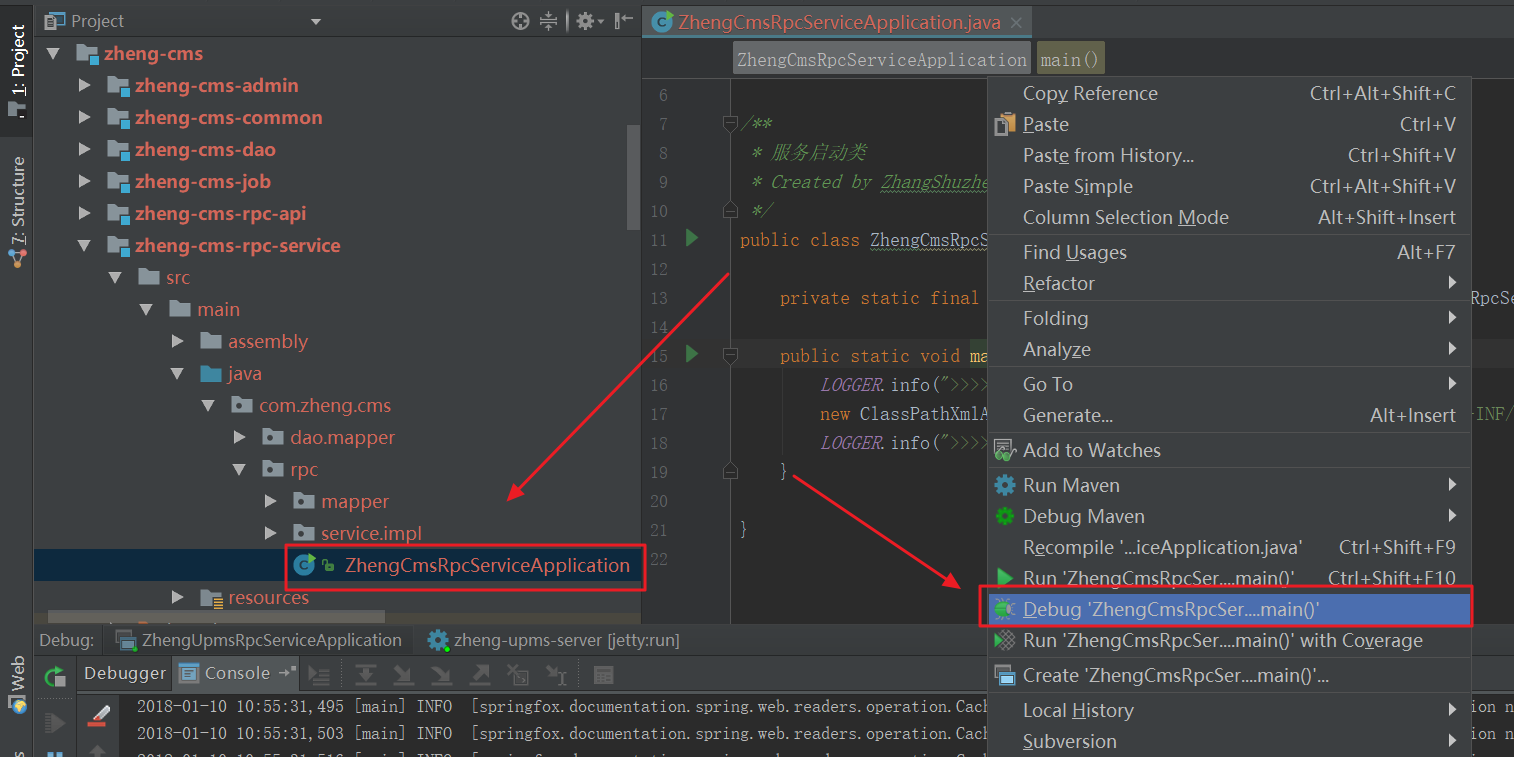Click the Collapse All icon in Project panel
This screenshot has height=757, width=1514.
548,21
